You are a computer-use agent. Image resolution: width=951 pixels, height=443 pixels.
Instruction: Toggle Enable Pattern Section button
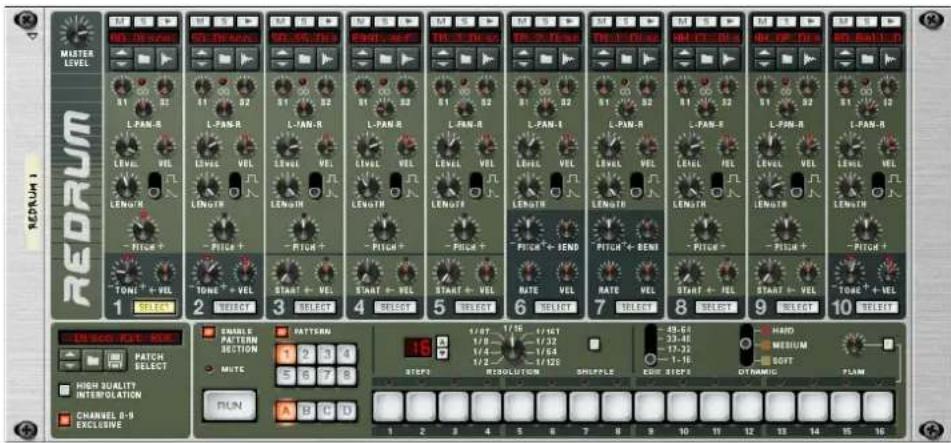(x=209, y=331)
